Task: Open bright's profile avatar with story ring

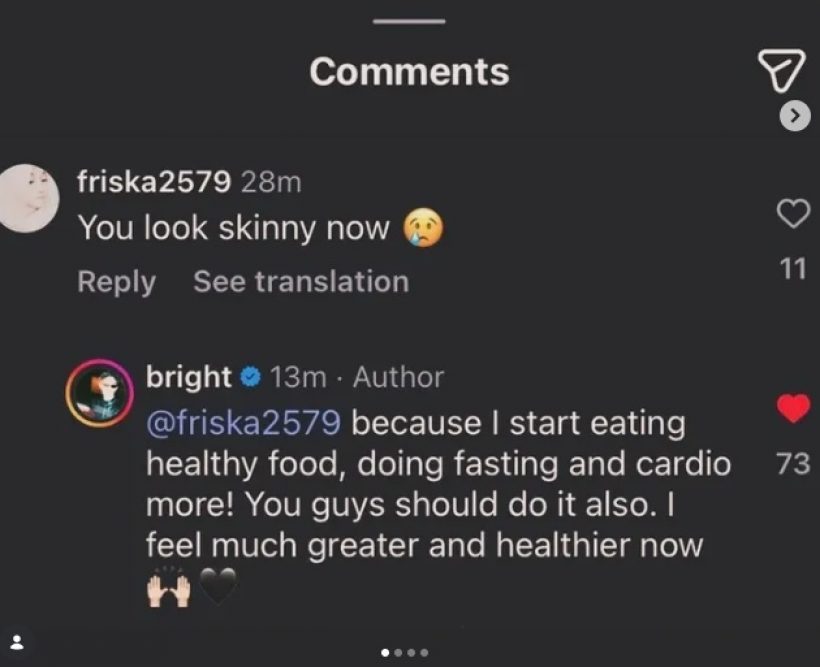Action: [x=98, y=389]
